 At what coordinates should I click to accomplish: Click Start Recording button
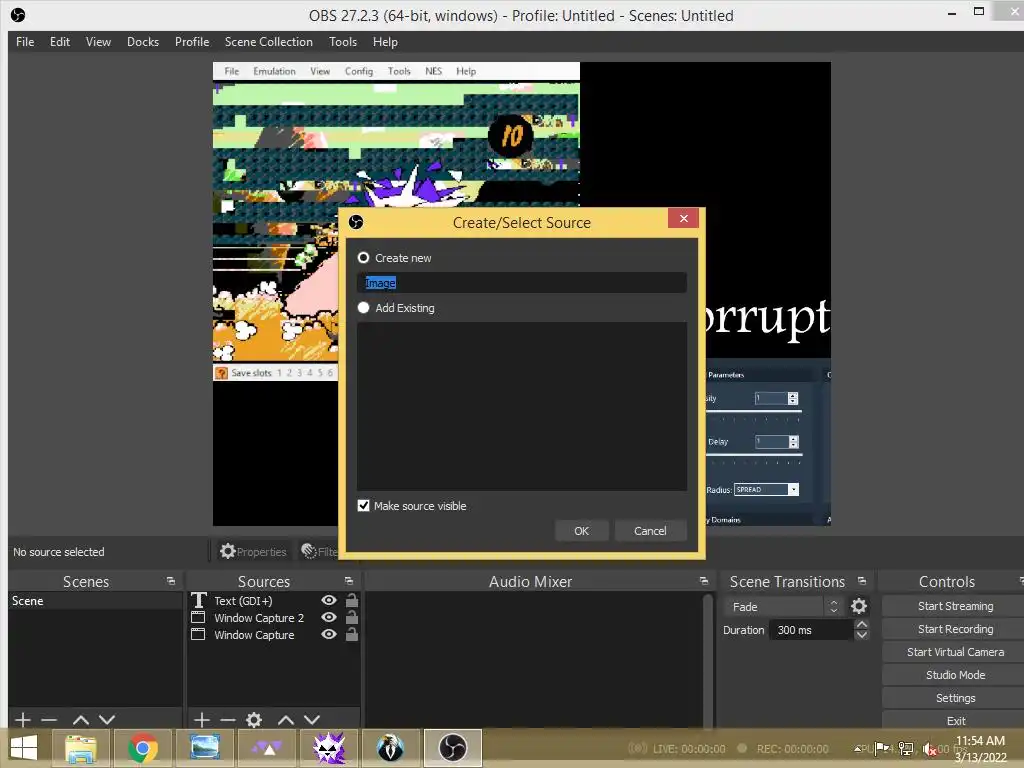955,629
